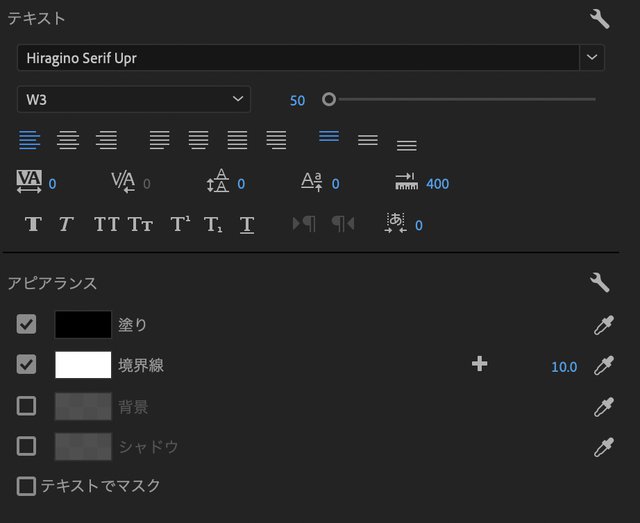Screen dimensions: 640x523
Task: Add another stroke with plus icon
Action: click(479, 365)
